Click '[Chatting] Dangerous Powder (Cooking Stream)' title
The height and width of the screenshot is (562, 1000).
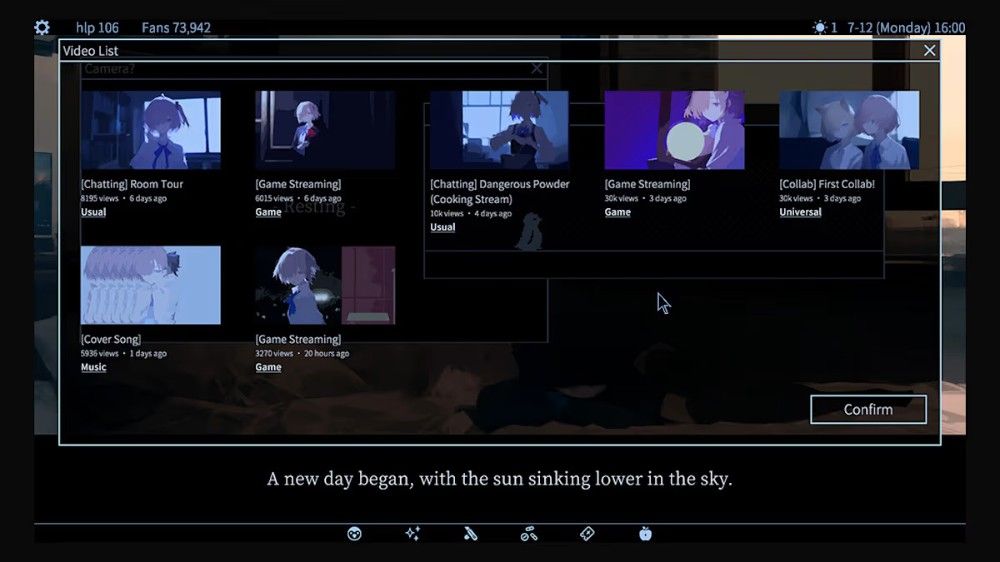coord(499,191)
